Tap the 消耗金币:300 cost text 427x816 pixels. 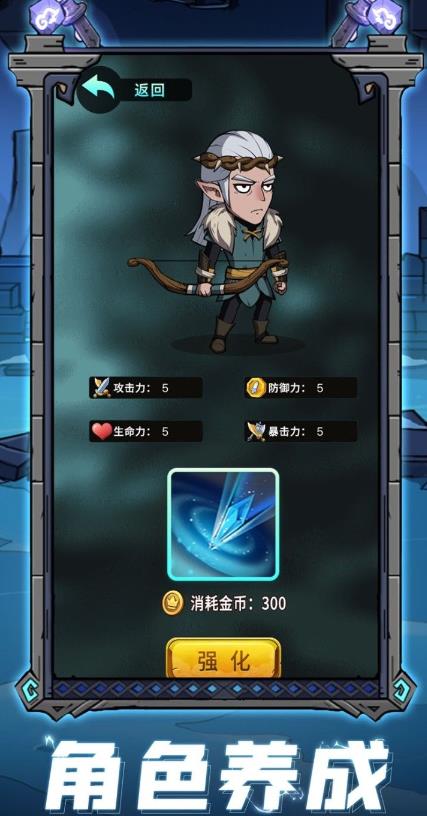[238, 604]
